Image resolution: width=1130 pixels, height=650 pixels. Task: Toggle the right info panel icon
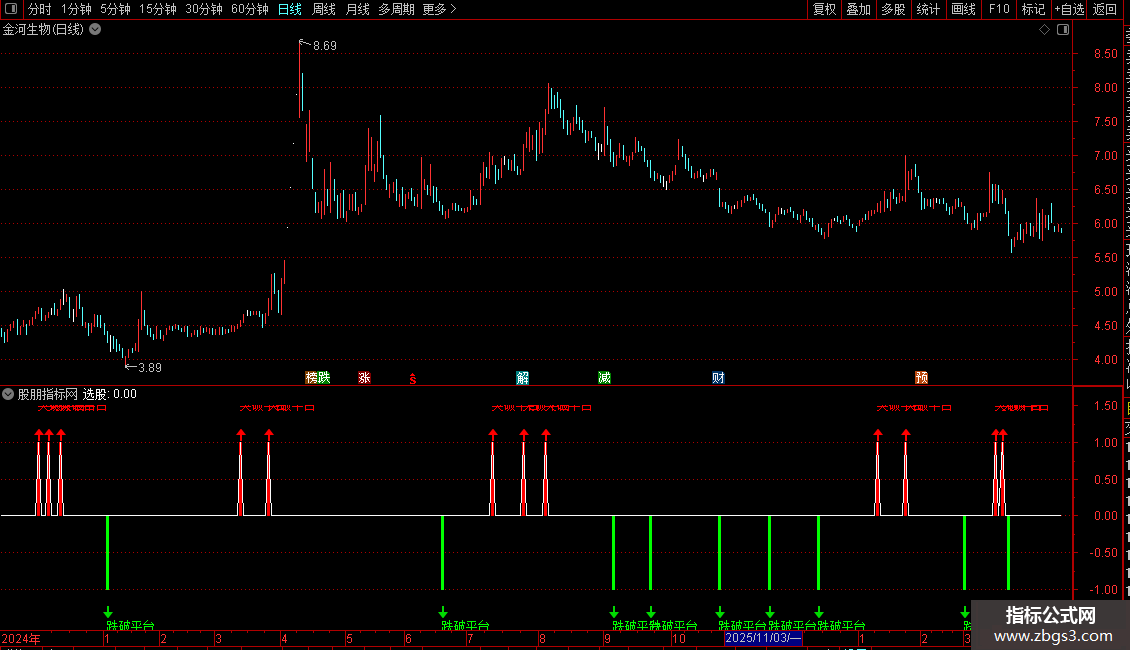[1063, 30]
